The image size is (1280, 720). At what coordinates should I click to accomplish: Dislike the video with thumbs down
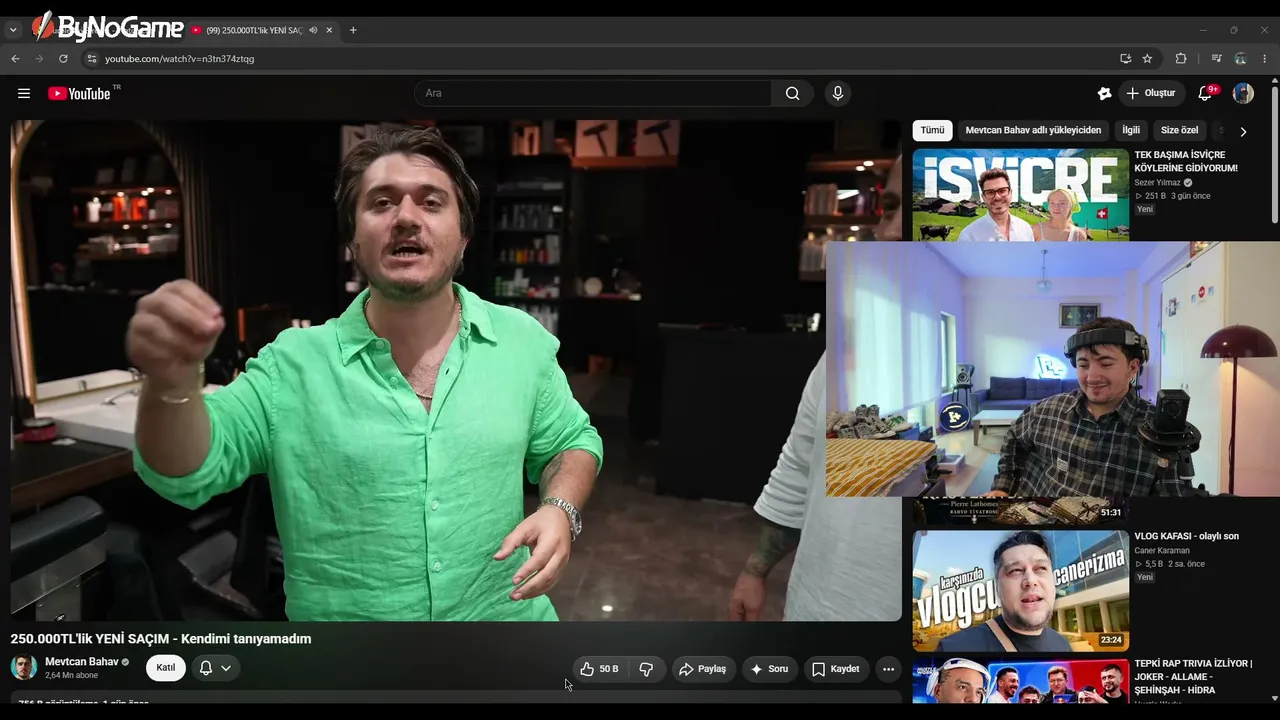[x=646, y=669]
